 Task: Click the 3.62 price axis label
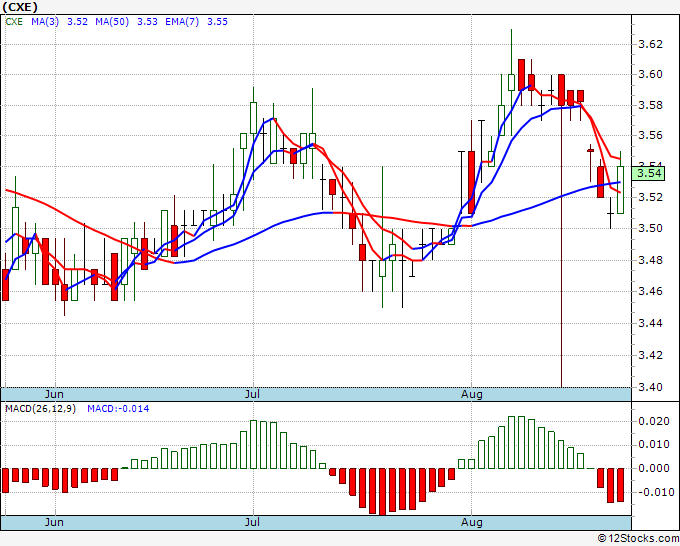pos(651,44)
